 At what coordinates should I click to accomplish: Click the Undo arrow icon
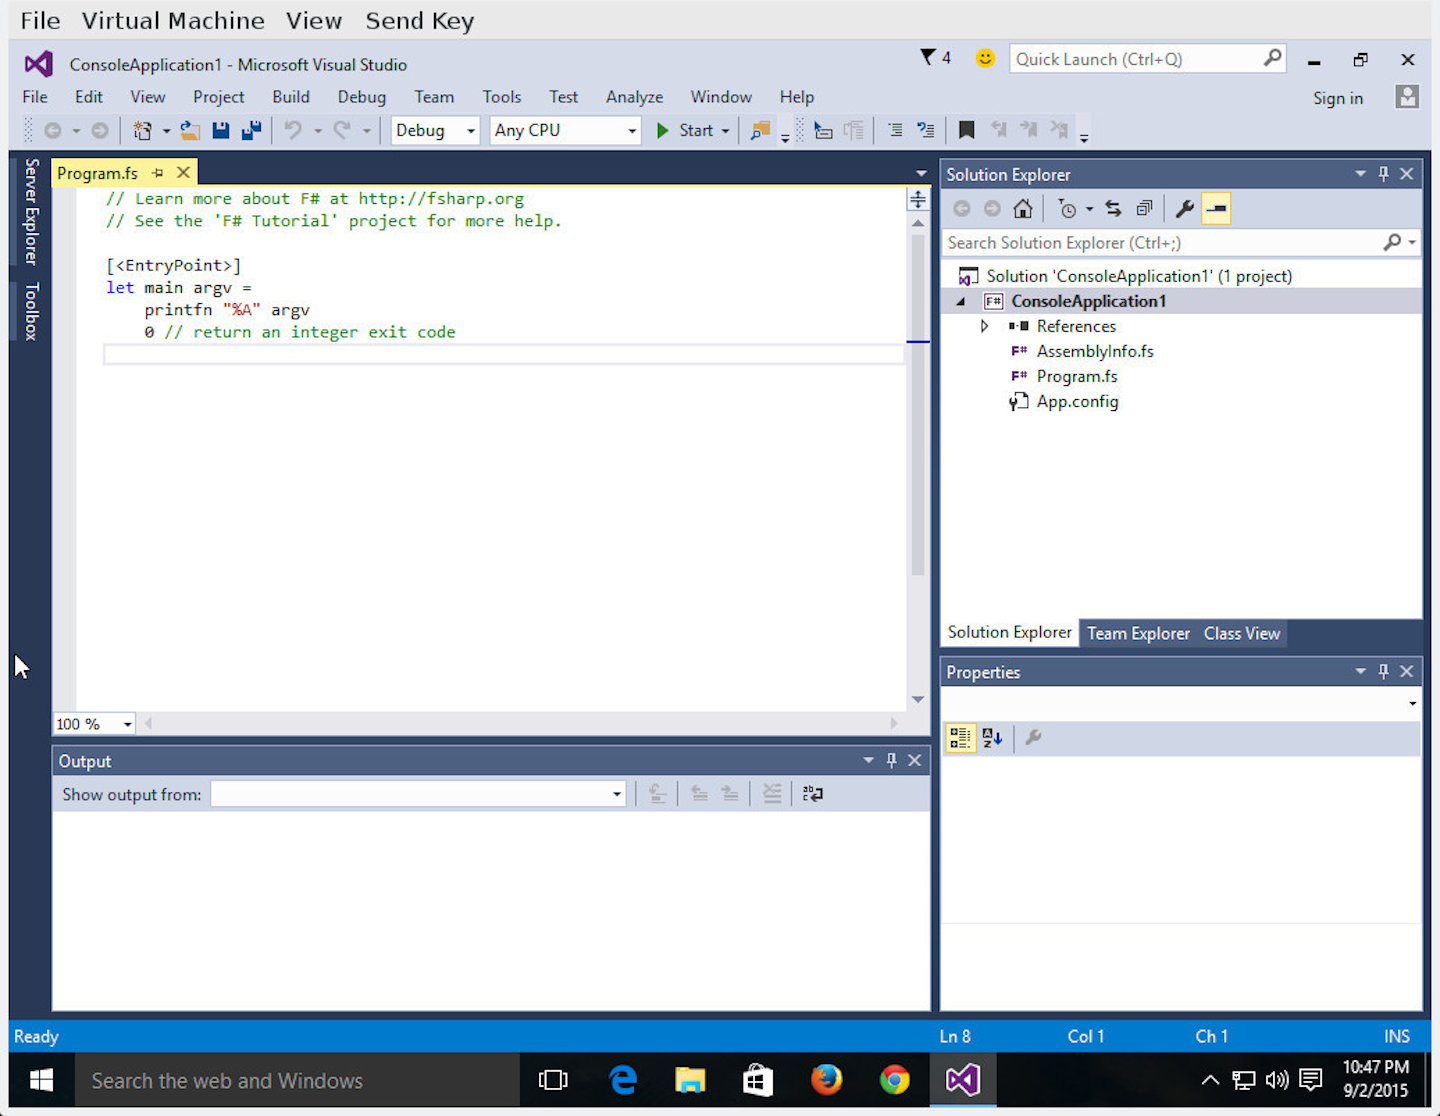[293, 130]
